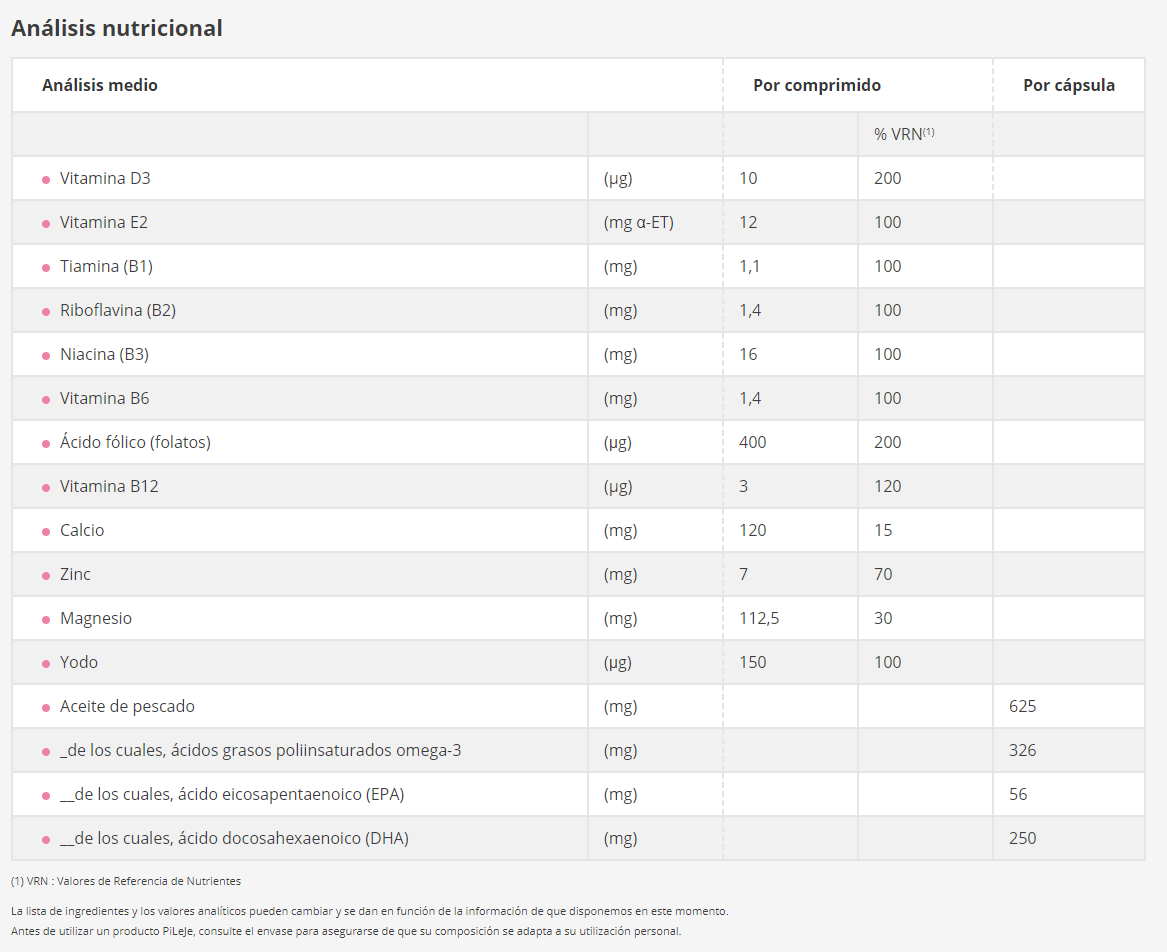The height and width of the screenshot is (952, 1167).
Task: Click the pink bullet beside Aceite de pescado
Action: 46,708
